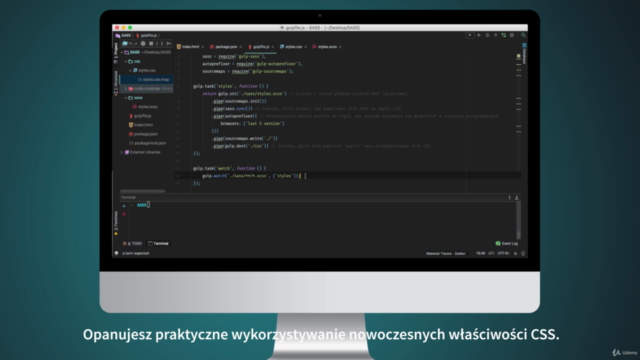Image resolution: width=640 pixels, height=360 pixels.
Task: Select styles.scss file in project tree
Action: tap(147, 107)
